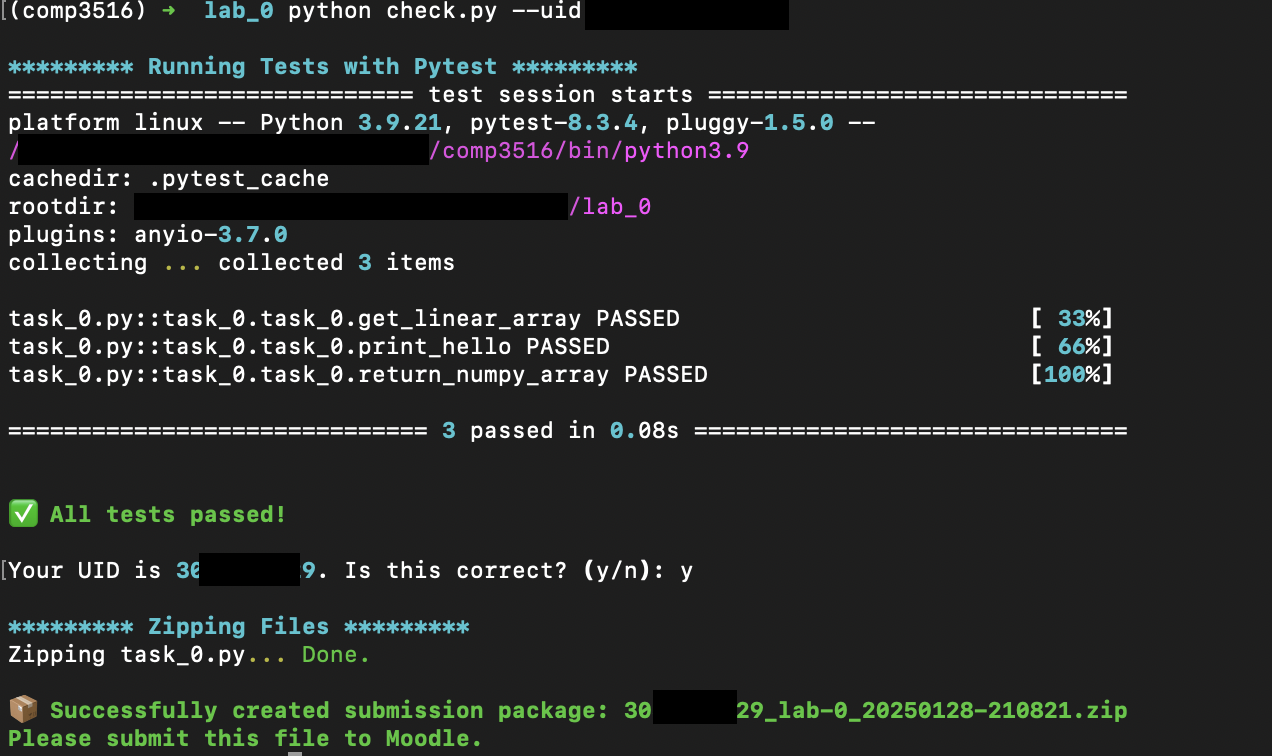1272x756 pixels.
Task: Click the green checkmark emoji
Action: click(23, 514)
